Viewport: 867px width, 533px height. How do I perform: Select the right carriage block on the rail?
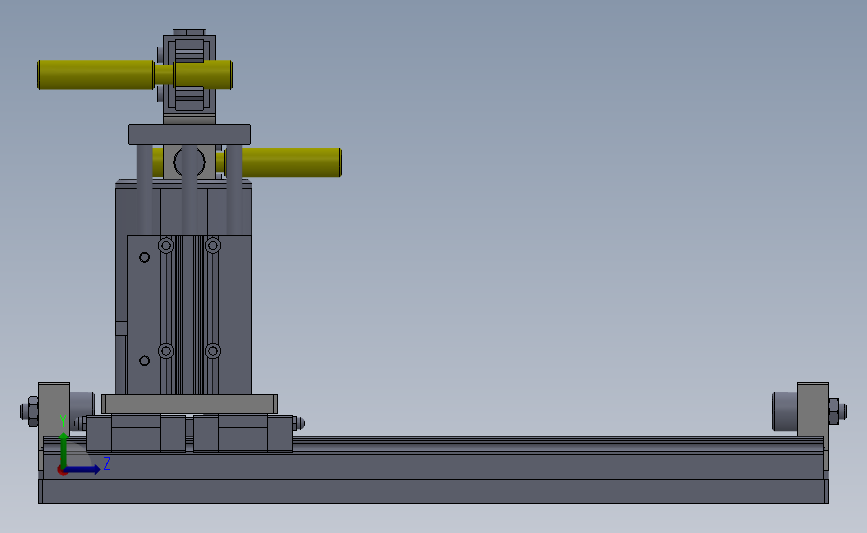(x=243, y=433)
